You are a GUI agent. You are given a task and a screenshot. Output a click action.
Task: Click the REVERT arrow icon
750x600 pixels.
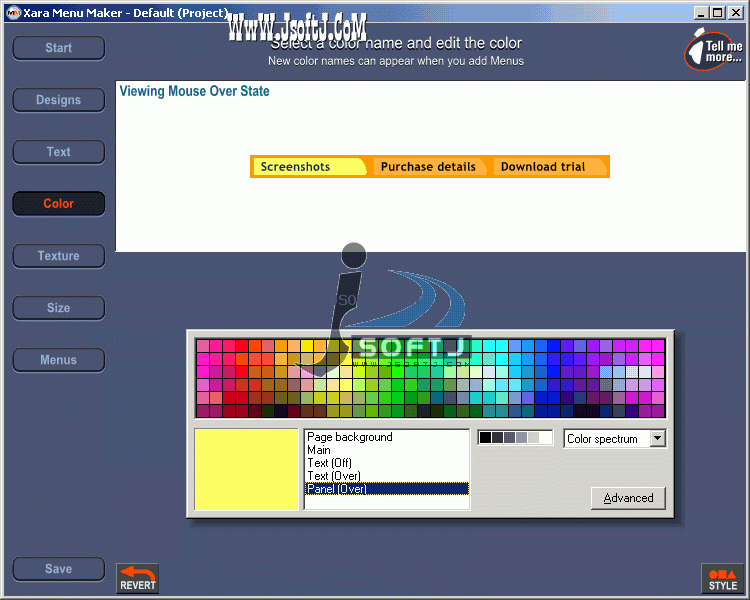pos(137,578)
